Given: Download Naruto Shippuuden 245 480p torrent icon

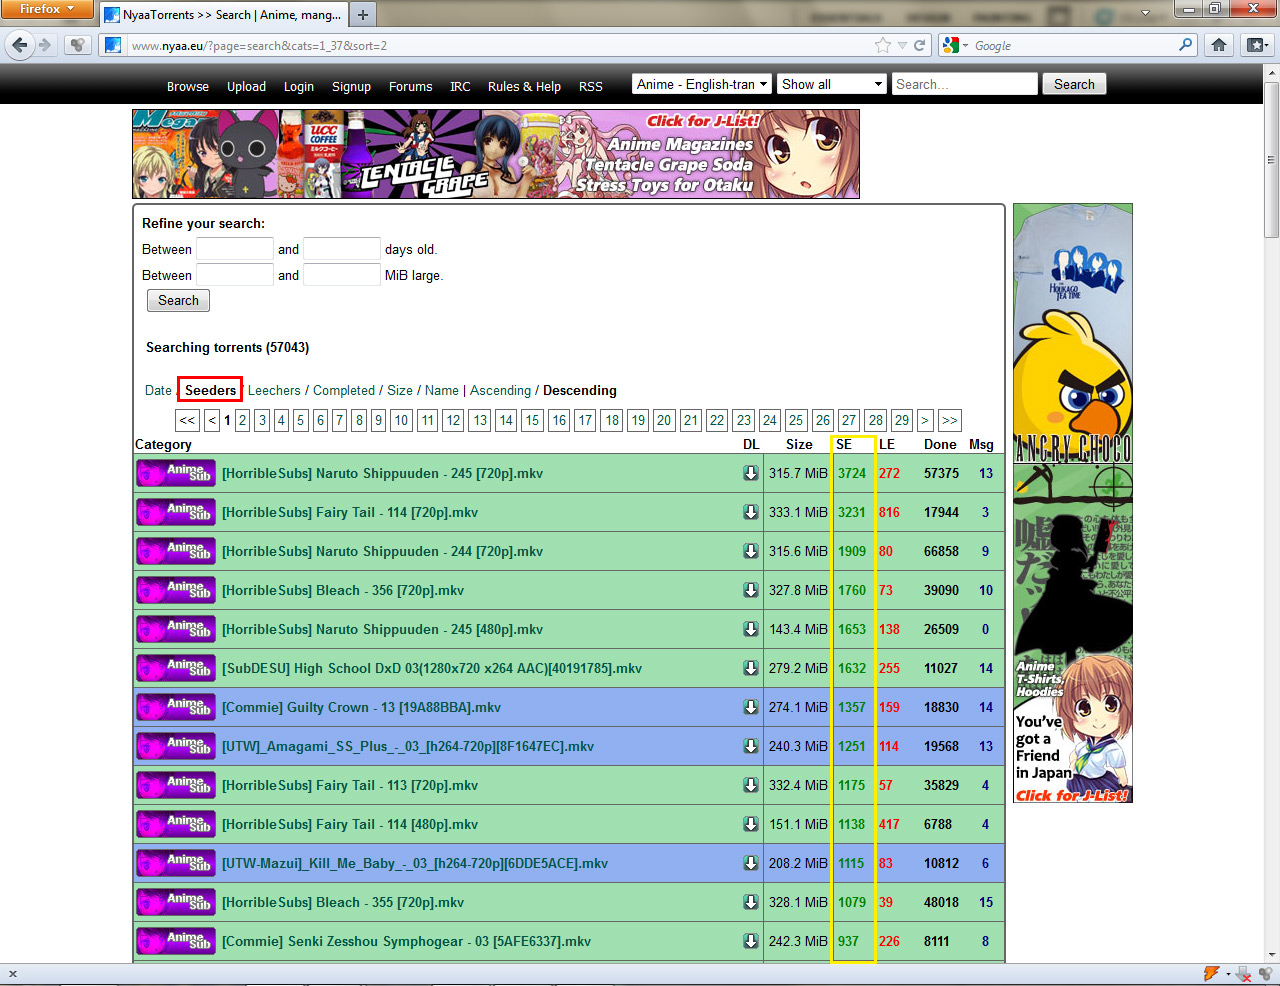Looking at the screenshot, I should [751, 629].
